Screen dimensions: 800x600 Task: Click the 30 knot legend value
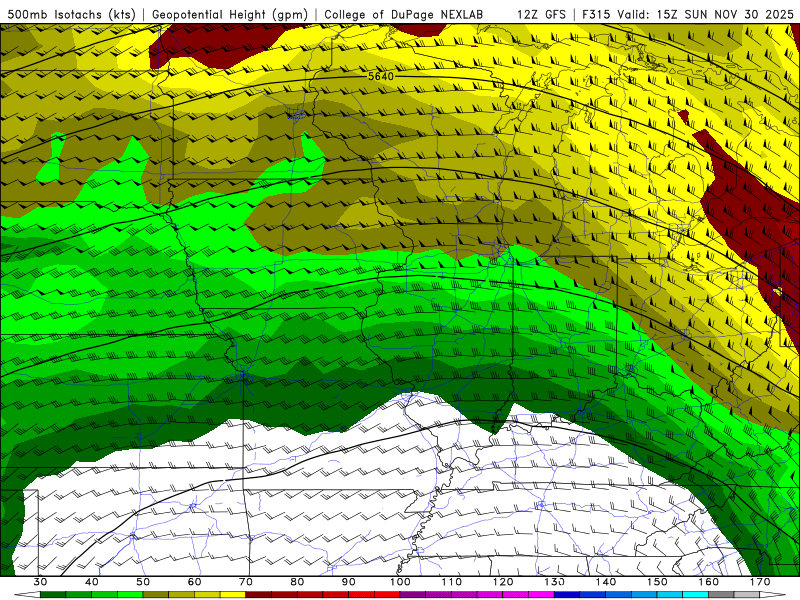pyautogui.click(x=40, y=582)
